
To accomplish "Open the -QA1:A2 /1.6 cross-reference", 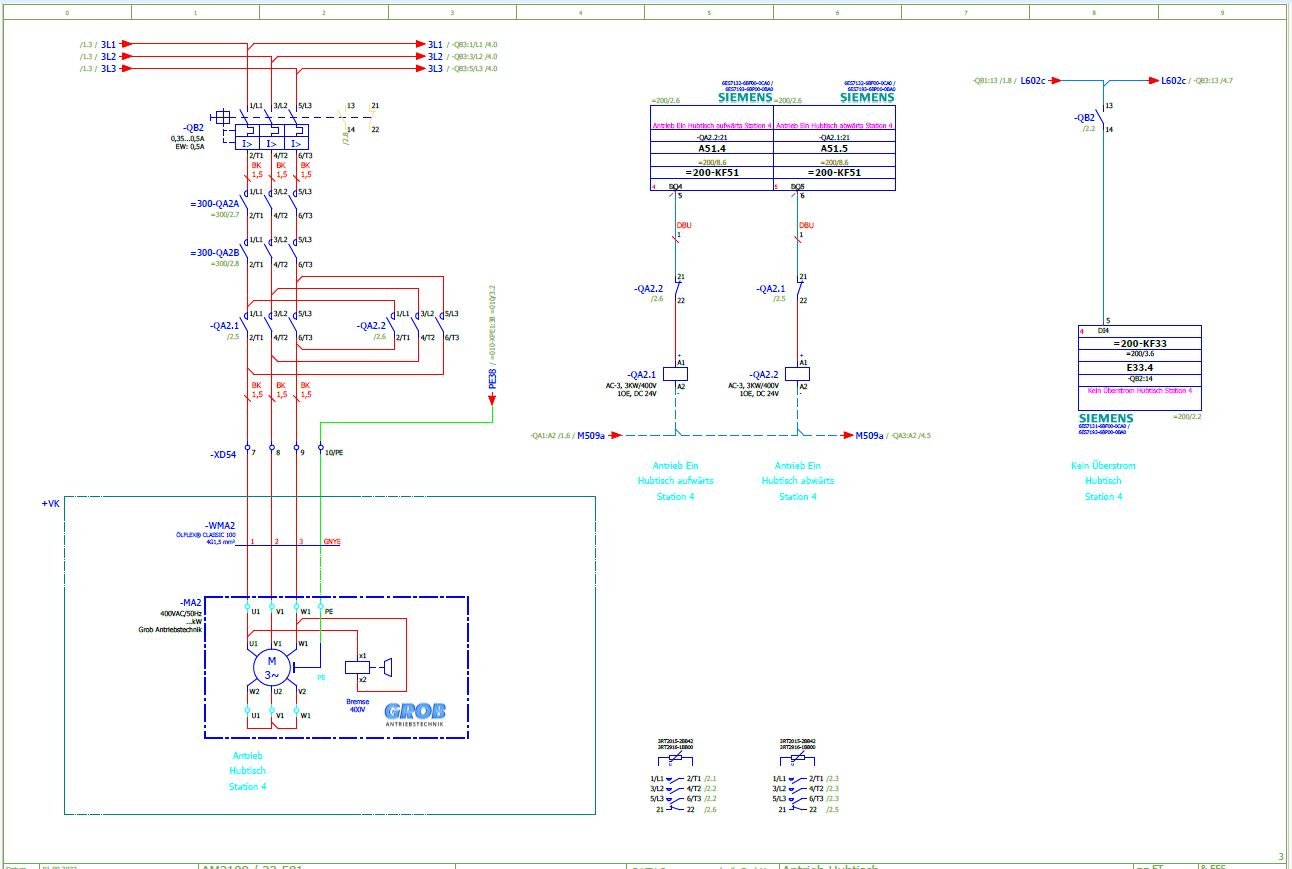I will tap(551, 435).
